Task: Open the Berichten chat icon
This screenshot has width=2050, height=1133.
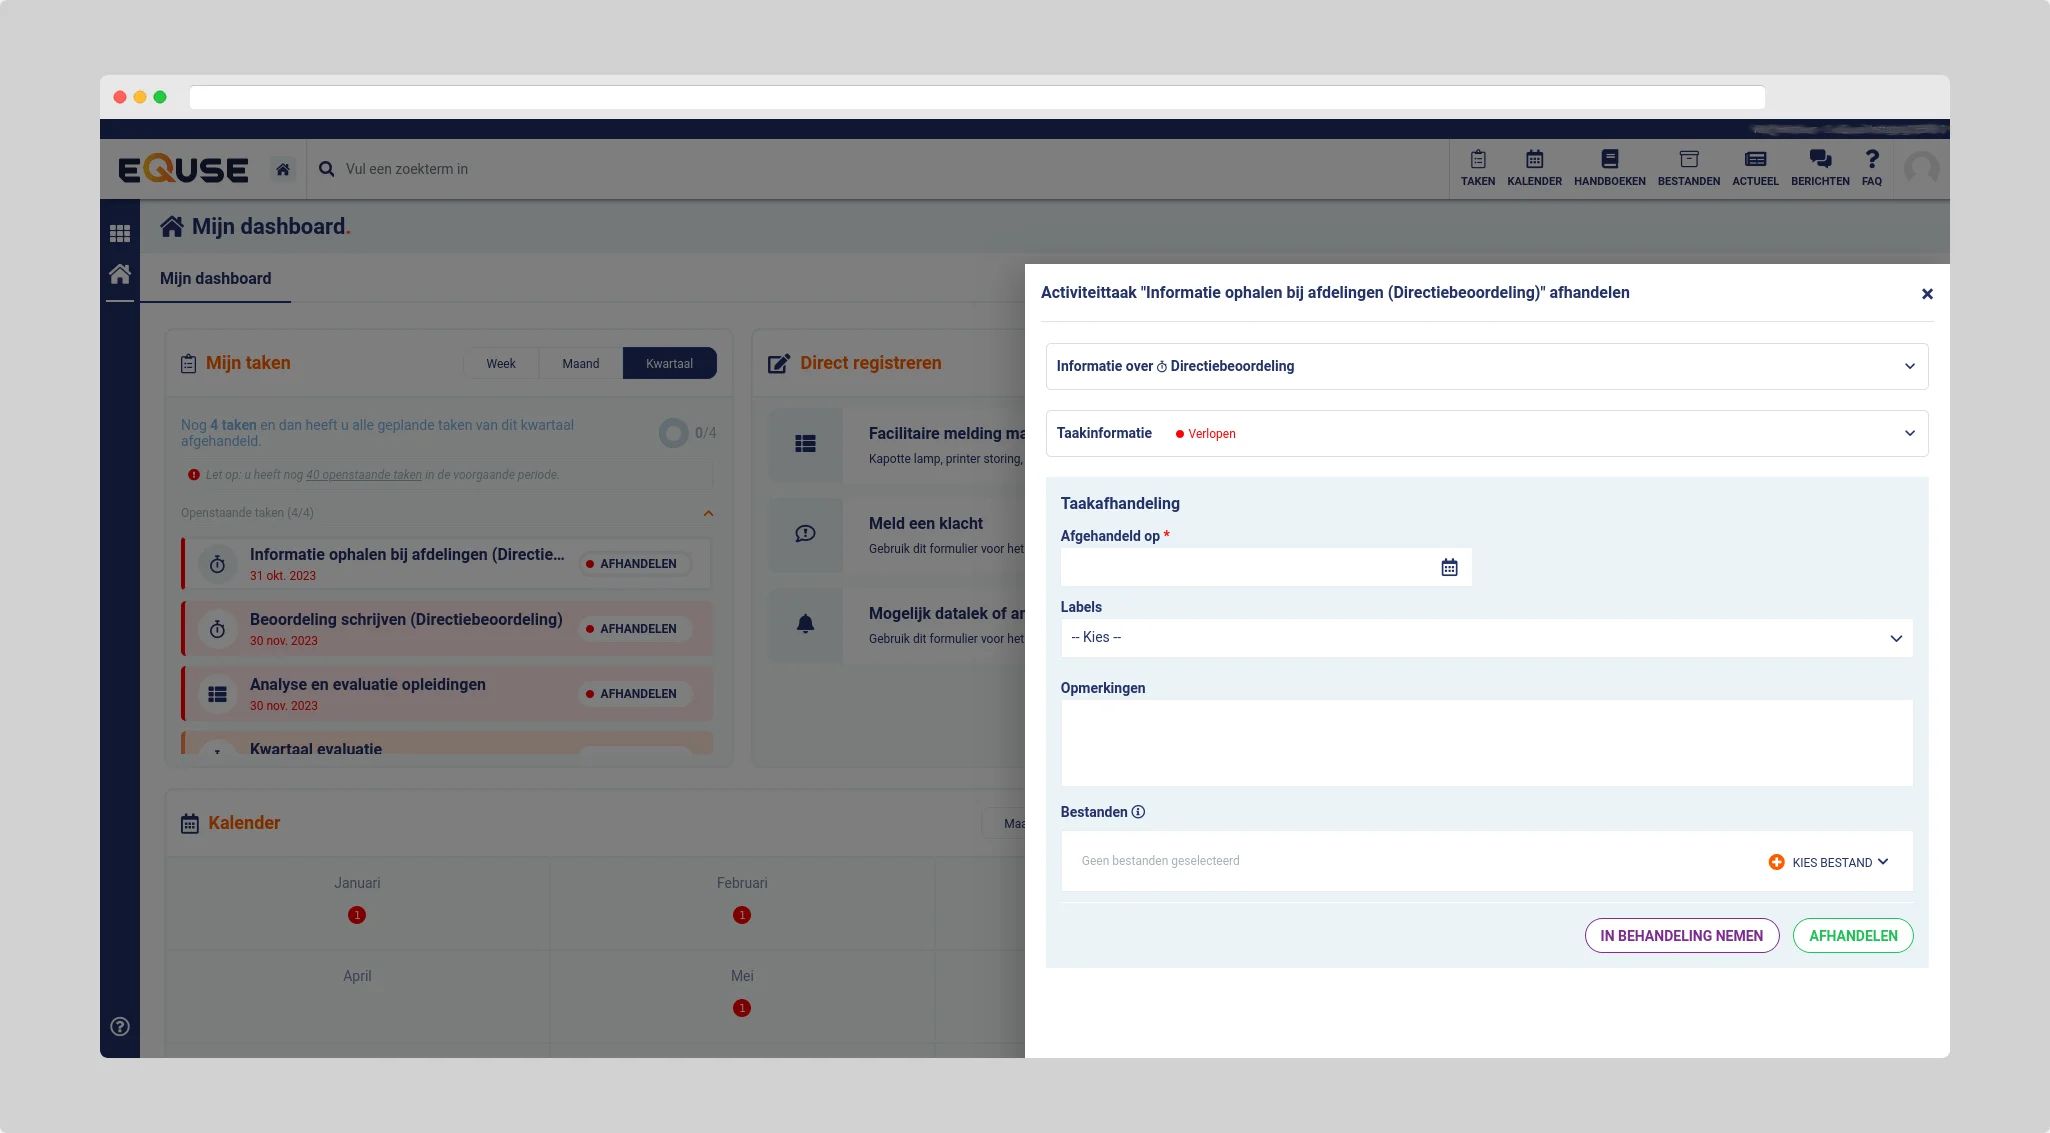Action: 1819,167
